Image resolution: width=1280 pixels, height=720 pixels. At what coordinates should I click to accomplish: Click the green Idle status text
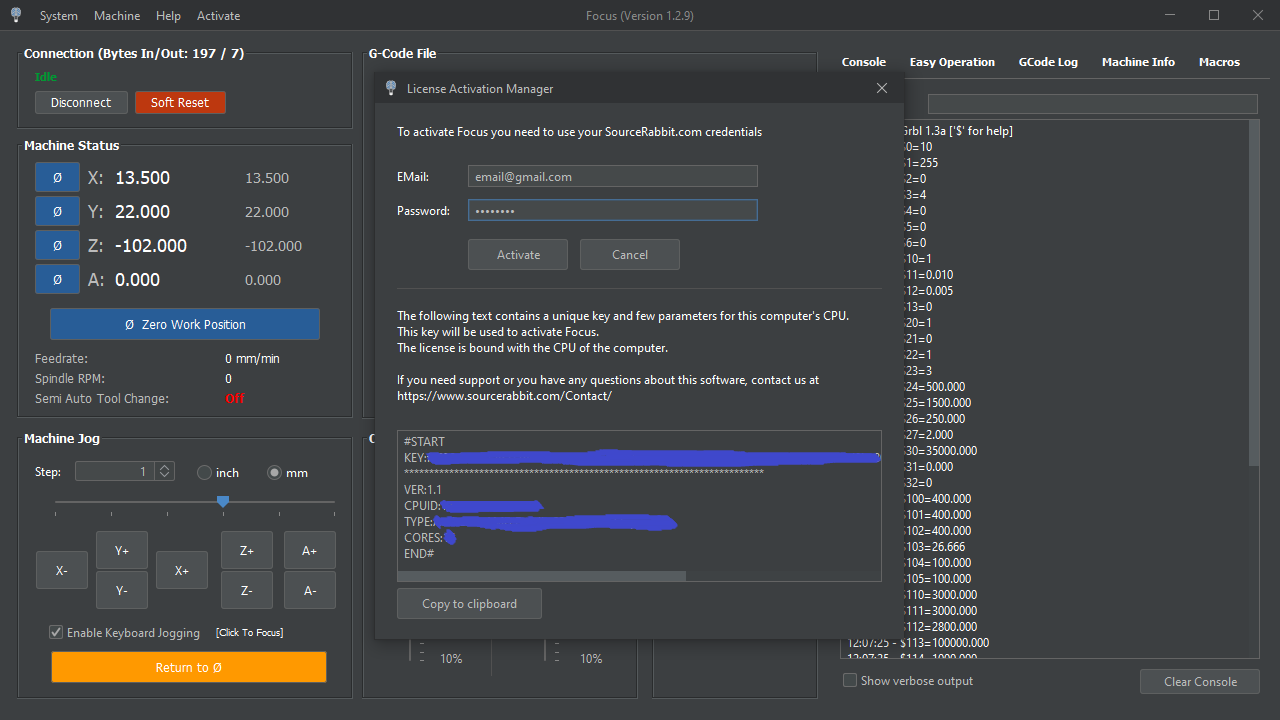[46, 77]
